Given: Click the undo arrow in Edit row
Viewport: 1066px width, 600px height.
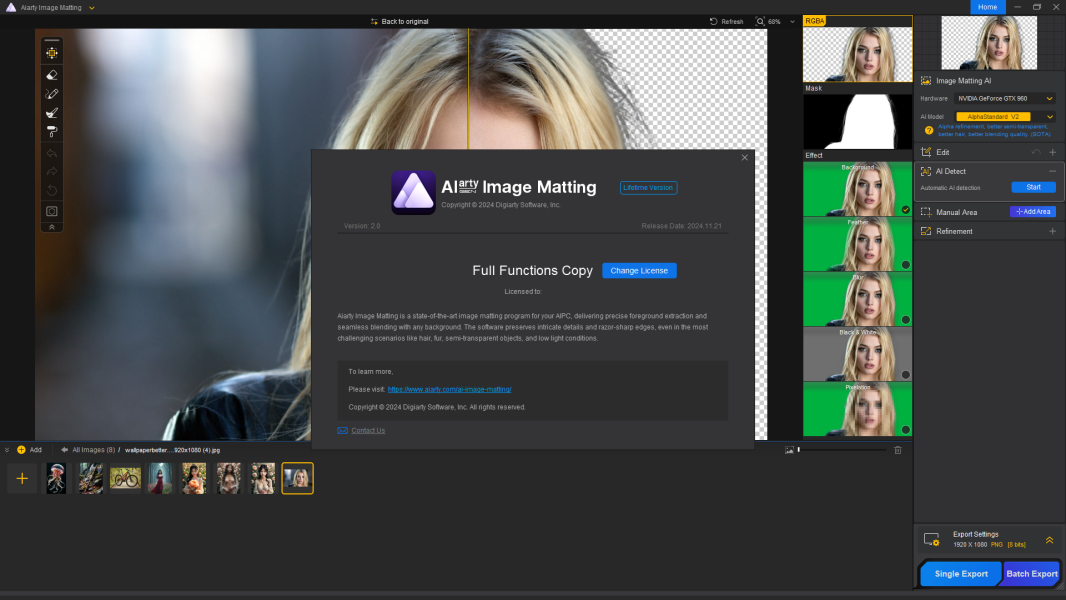Looking at the screenshot, I should click(x=1035, y=152).
